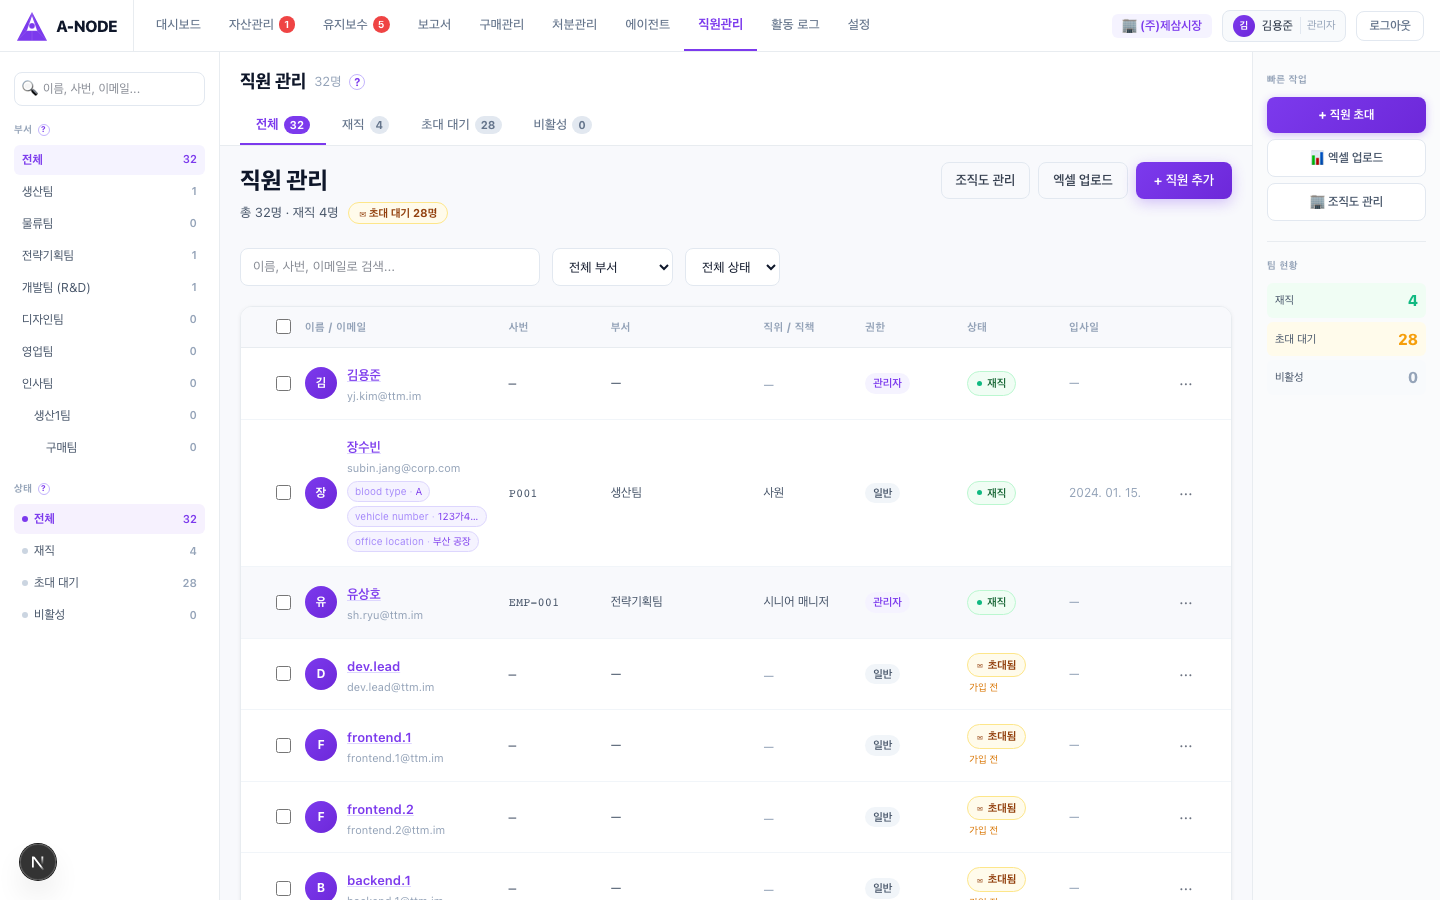Open the 전체 상태 dropdown
This screenshot has height=900, width=1440.
[x=732, y=267]
